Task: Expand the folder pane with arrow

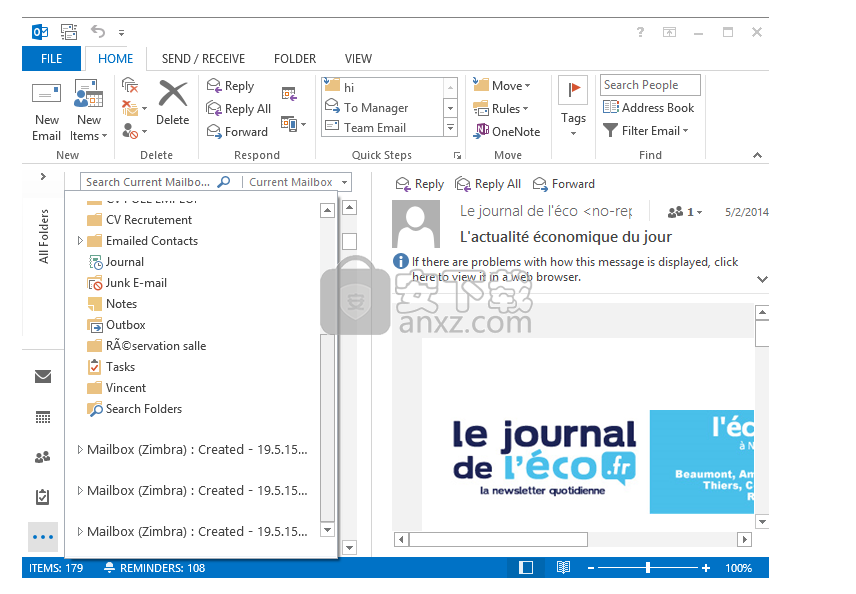Action: tap(43, 176)
